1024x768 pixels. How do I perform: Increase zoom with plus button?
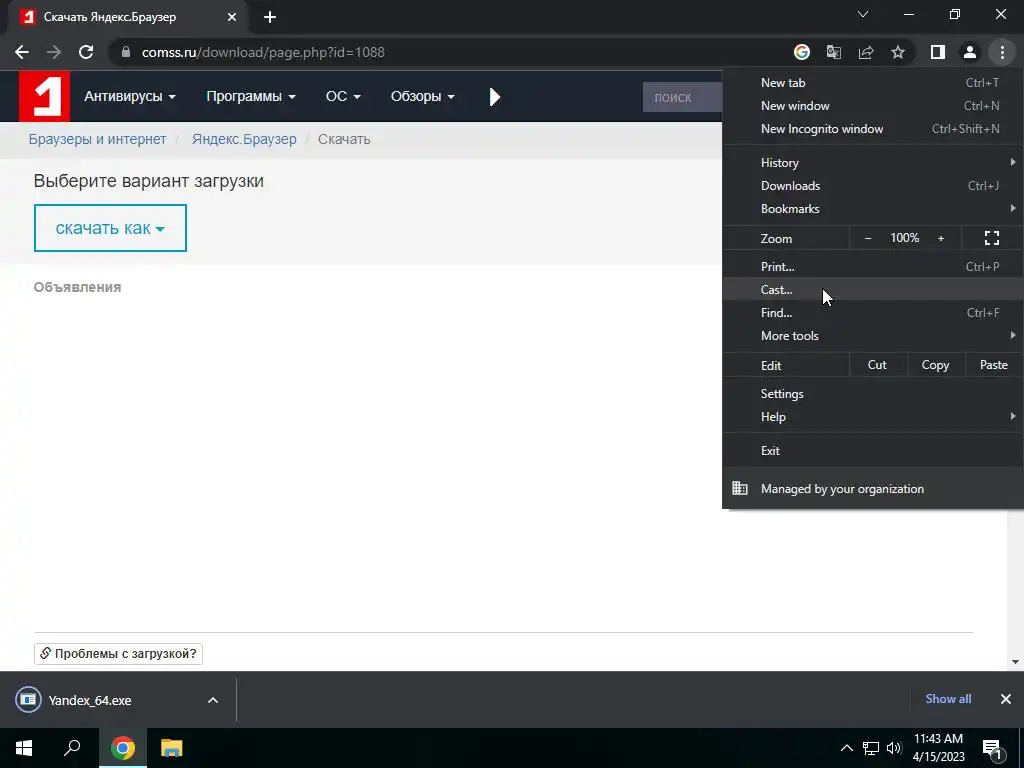tap(941, 238)
